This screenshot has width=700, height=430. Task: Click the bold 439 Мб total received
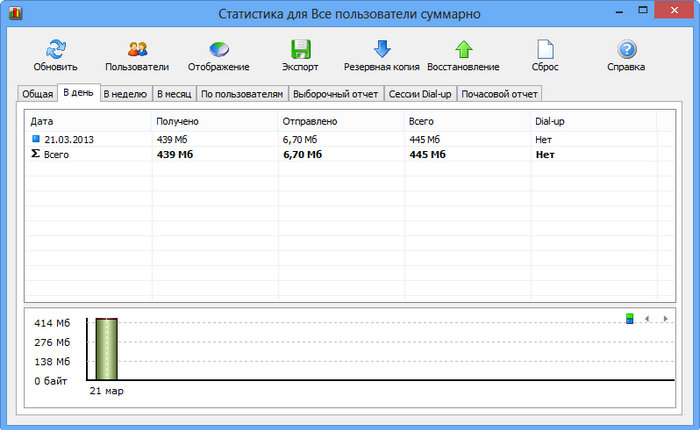tap(175, 154)
